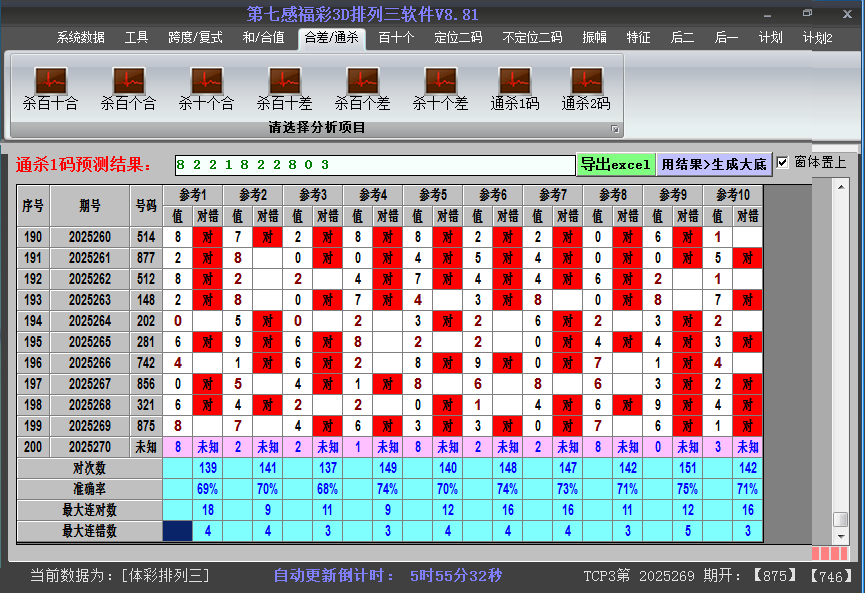865x593 pixels.
Task: Run the 通杀1码 analysis icon
Action: tap(515, 80)
